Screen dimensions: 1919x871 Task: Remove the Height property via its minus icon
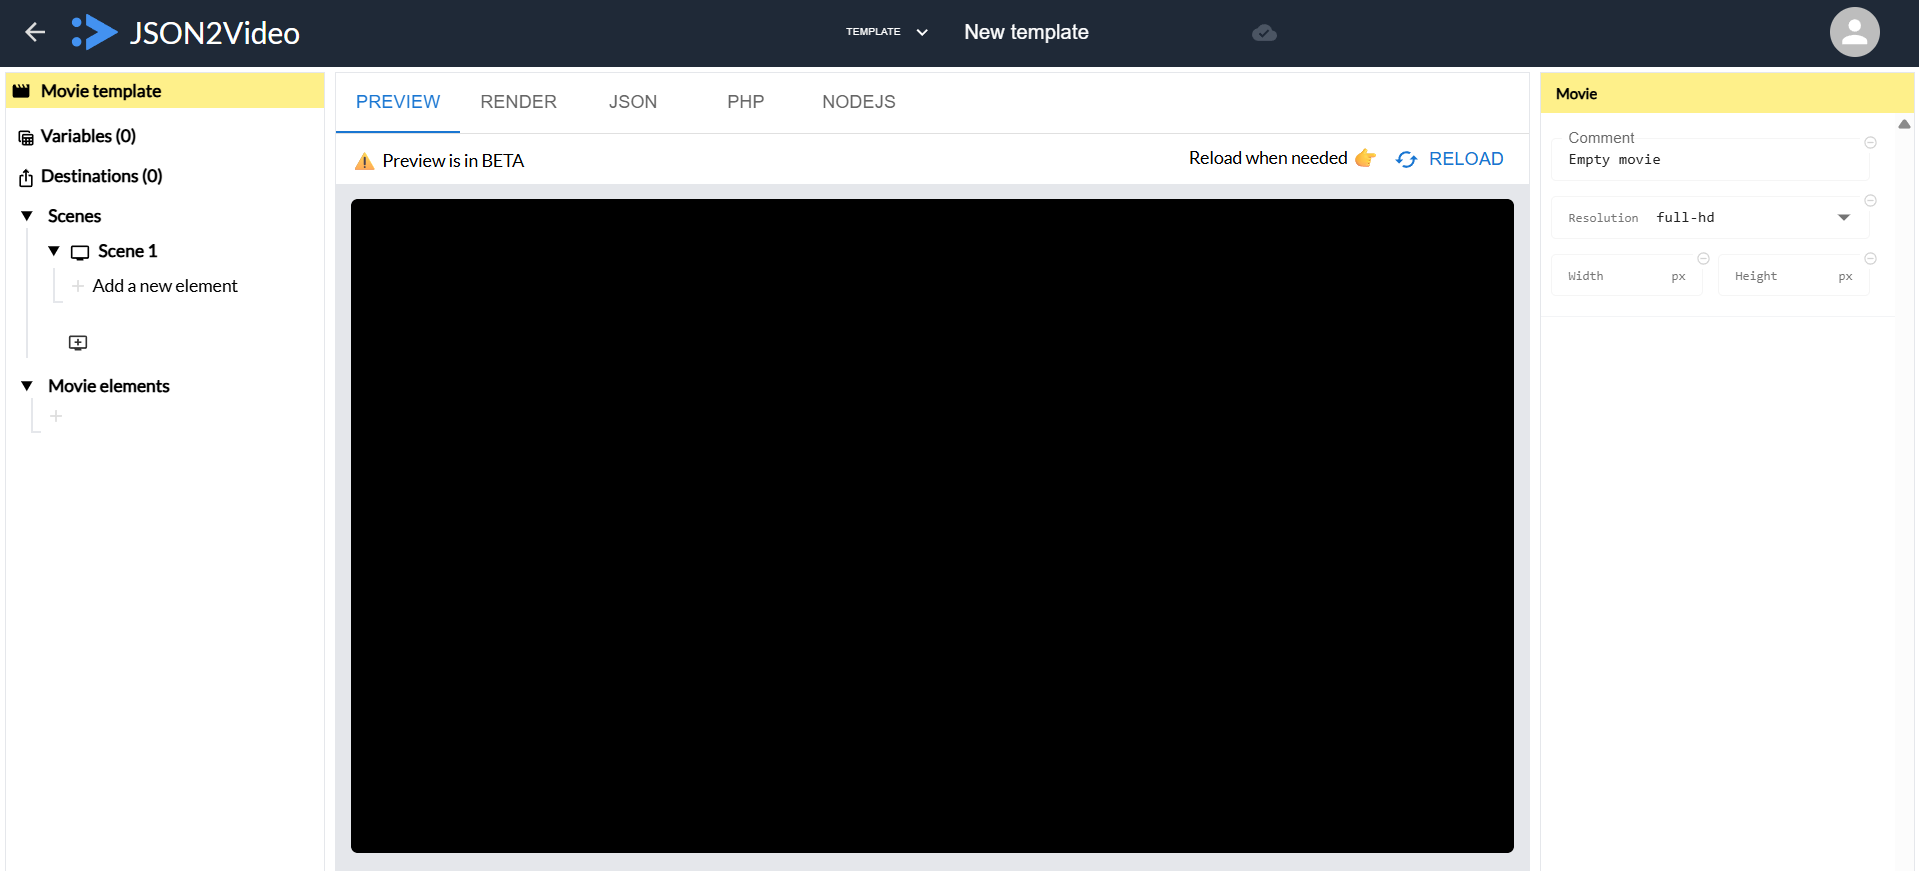coord(1870,259)
